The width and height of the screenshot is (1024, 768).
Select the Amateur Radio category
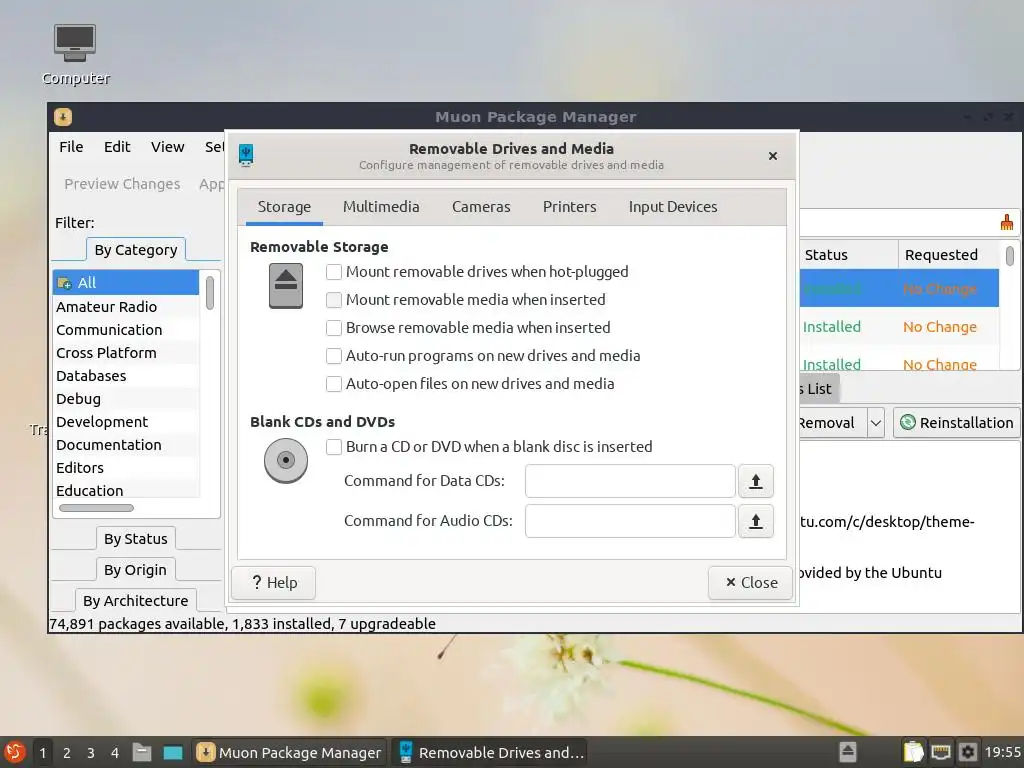coord(125,307)
